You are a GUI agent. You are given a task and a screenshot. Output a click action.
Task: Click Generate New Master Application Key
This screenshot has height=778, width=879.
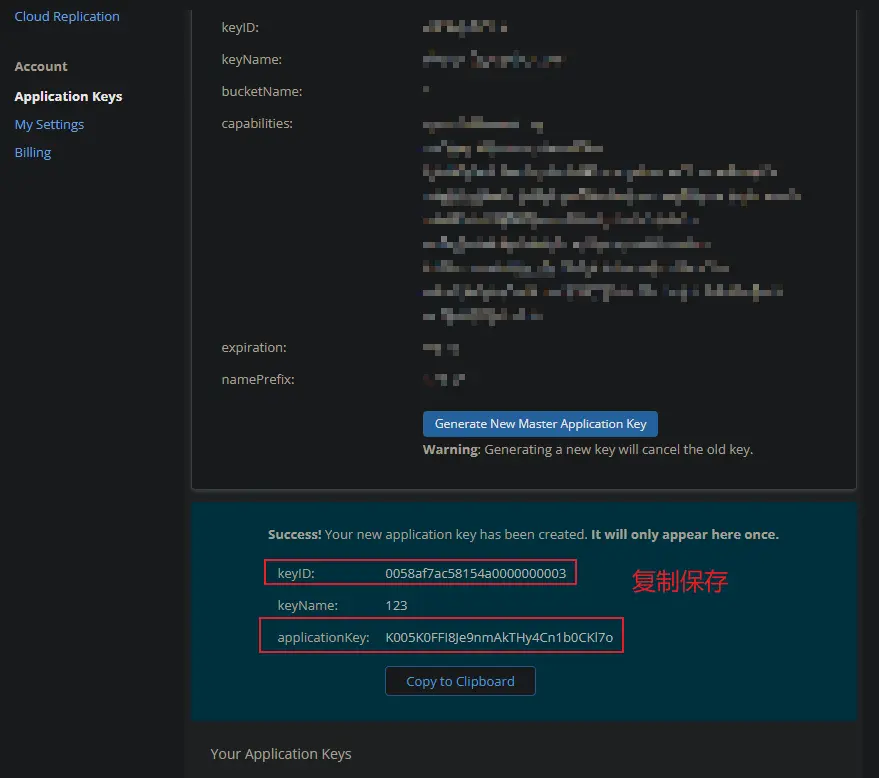pyautogui.click(x=540, y=424)
